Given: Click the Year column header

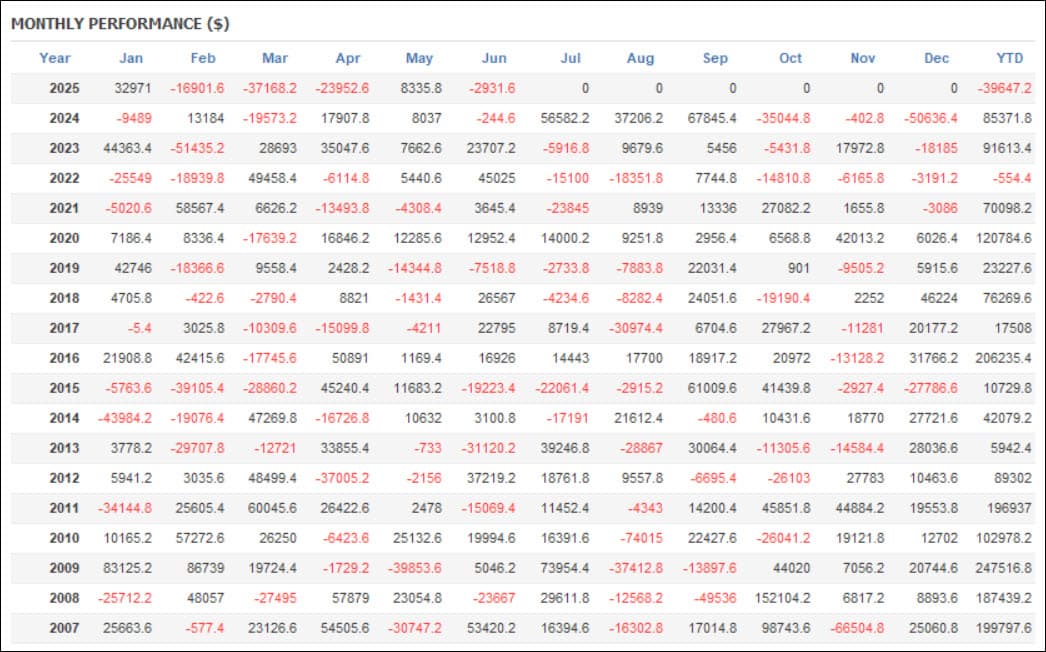Looking at the screenshot, I should [x=55, y=58].
